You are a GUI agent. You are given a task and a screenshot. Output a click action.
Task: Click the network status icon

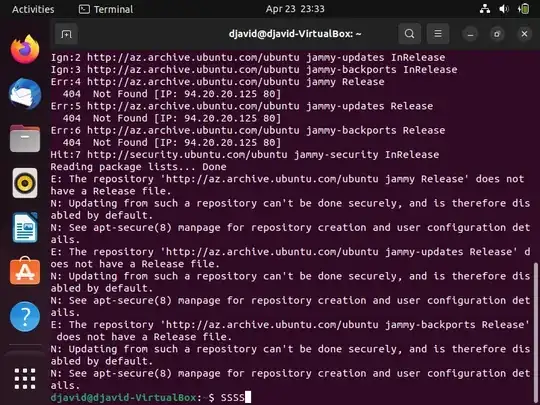click(485, 9)
